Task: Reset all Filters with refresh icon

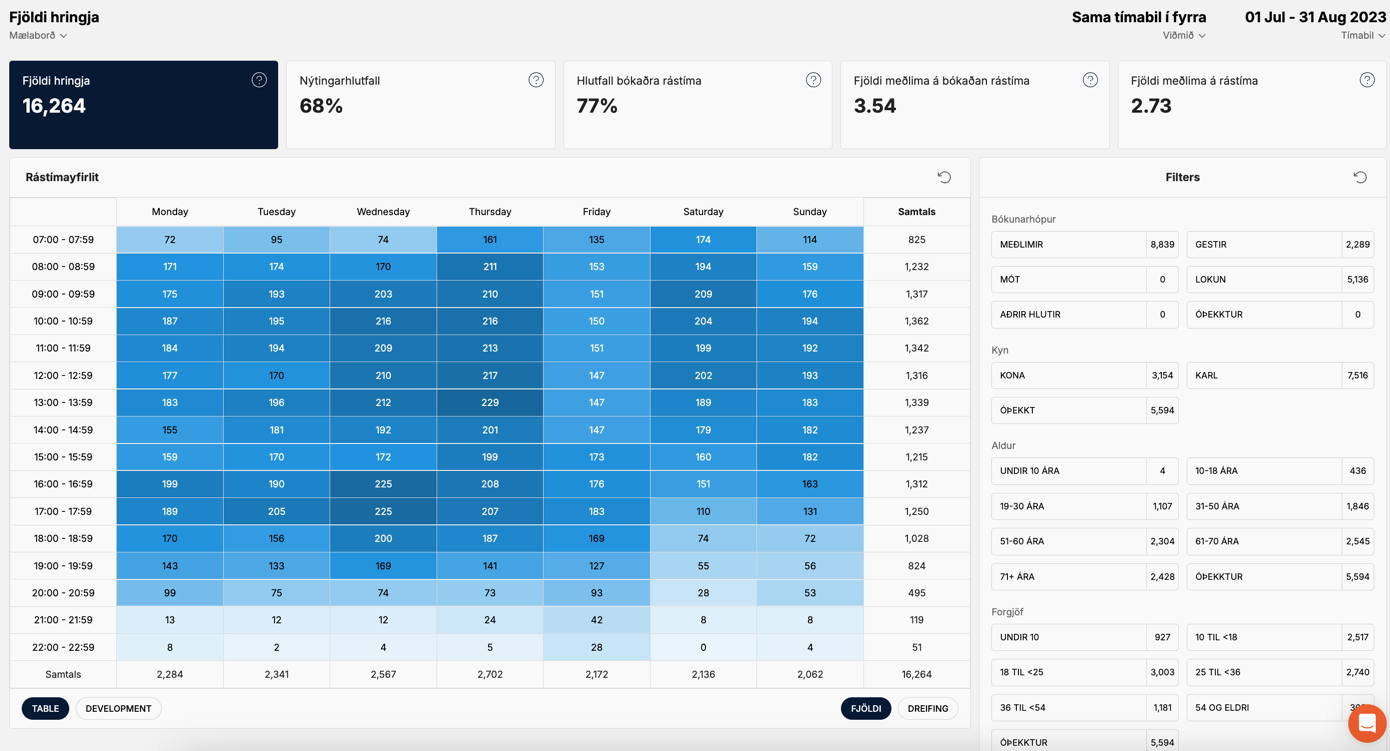Action: (x=1360, y=177)
